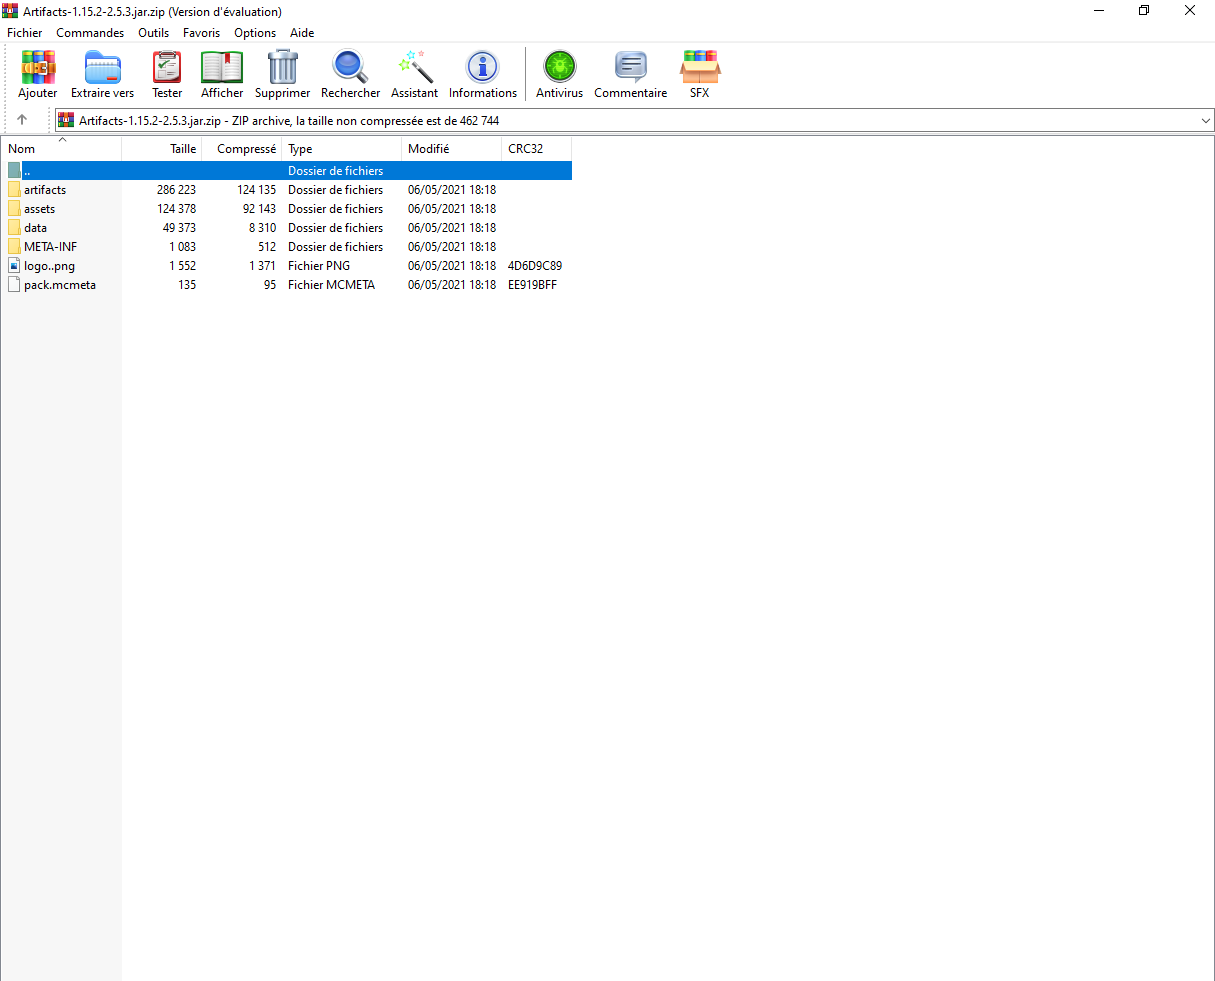Show archive Informations
The image size is (1215, 981).
coord(482,67)
